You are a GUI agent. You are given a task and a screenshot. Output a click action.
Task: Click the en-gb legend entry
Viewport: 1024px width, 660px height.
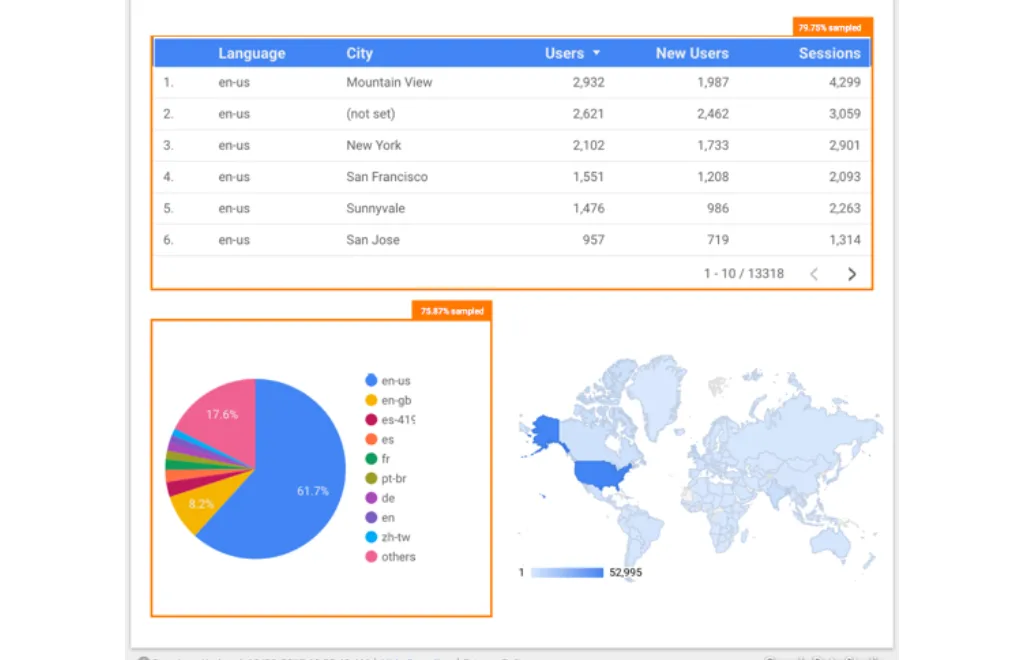pos(395,400)
